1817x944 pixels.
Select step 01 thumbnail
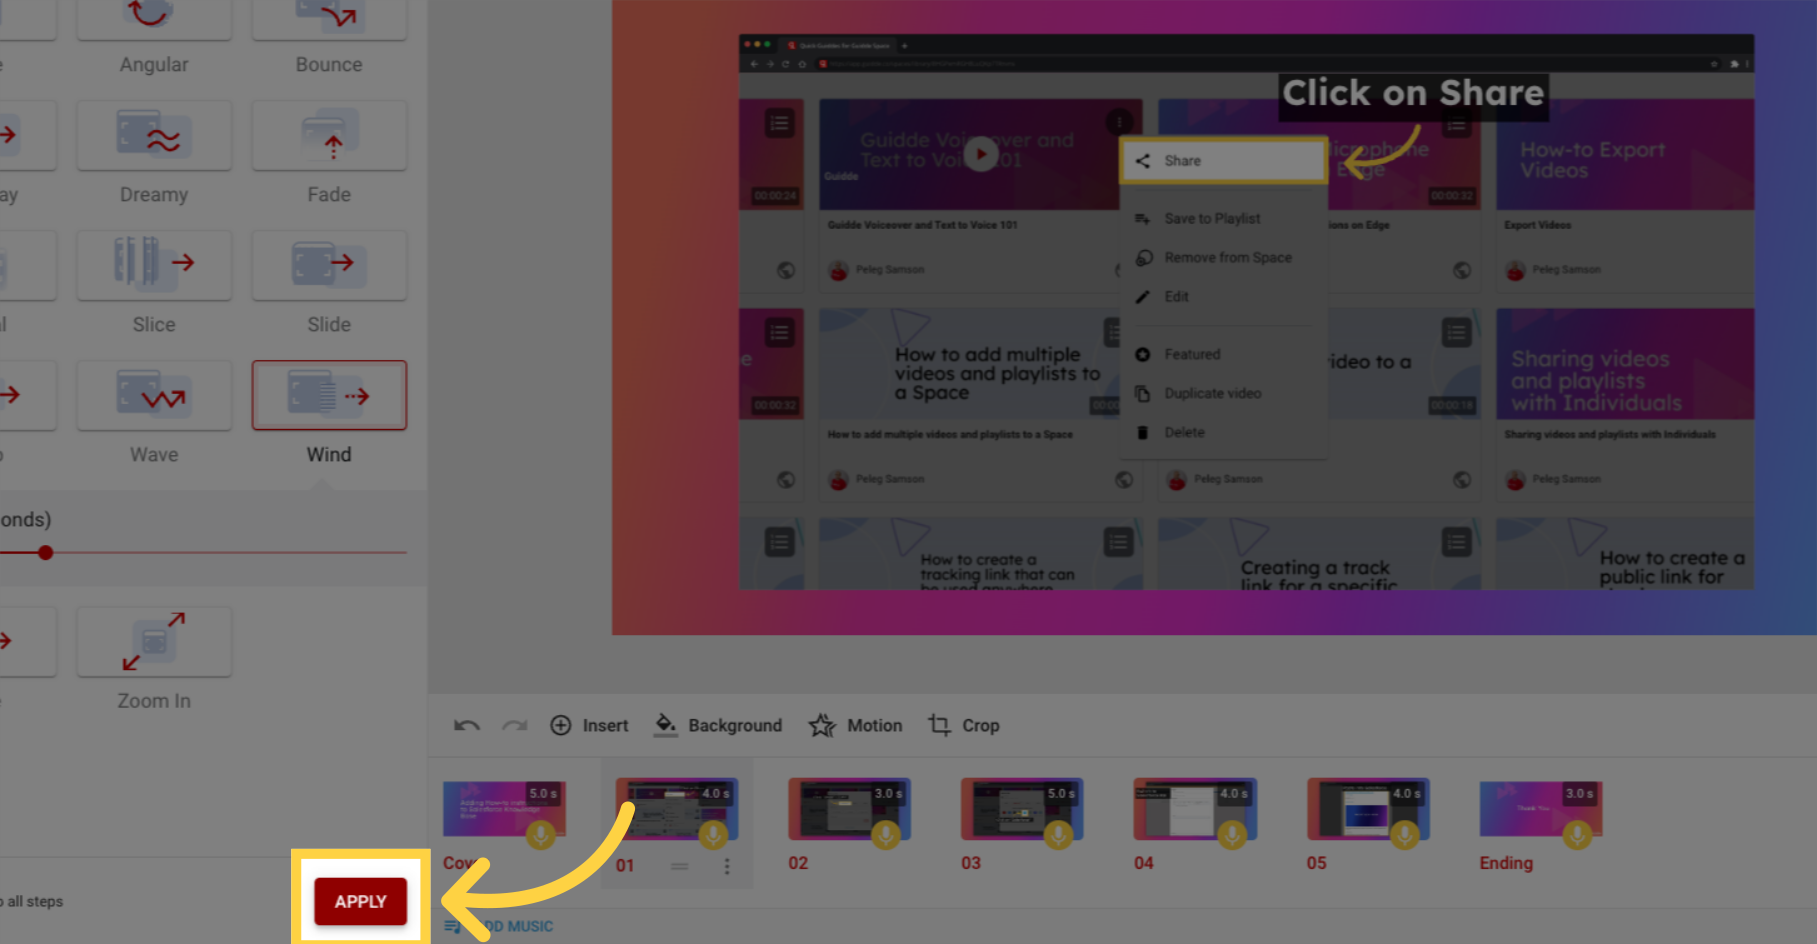click(677, 810)
